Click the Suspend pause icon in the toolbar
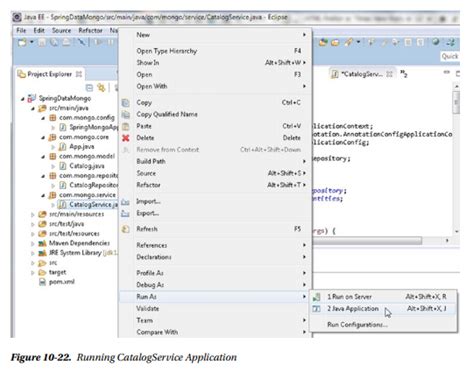Screen dimensions: 474x372 [x=111, y=42]
